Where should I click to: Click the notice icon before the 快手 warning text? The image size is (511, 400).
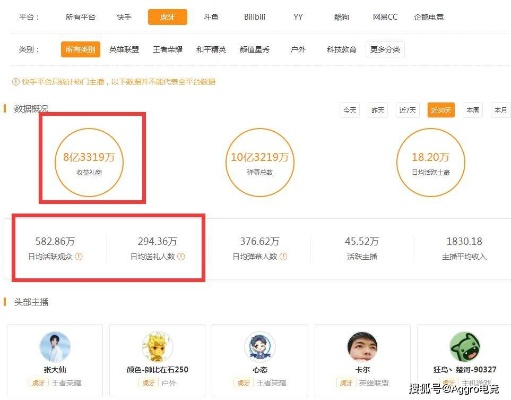coord(15,82)
